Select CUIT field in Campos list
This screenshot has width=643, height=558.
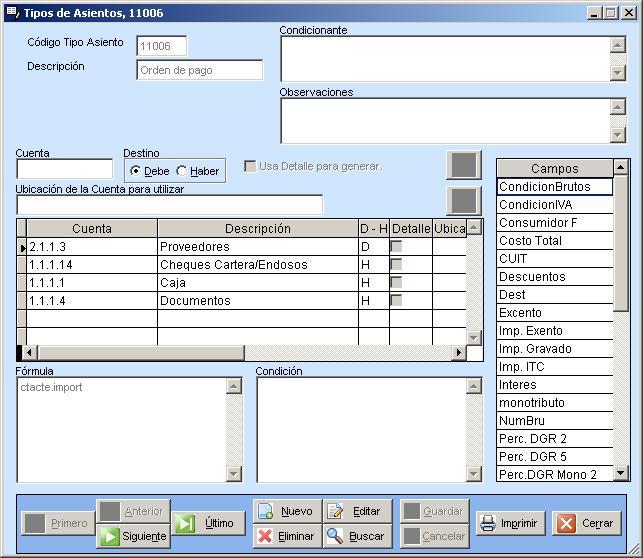[554, 259]
